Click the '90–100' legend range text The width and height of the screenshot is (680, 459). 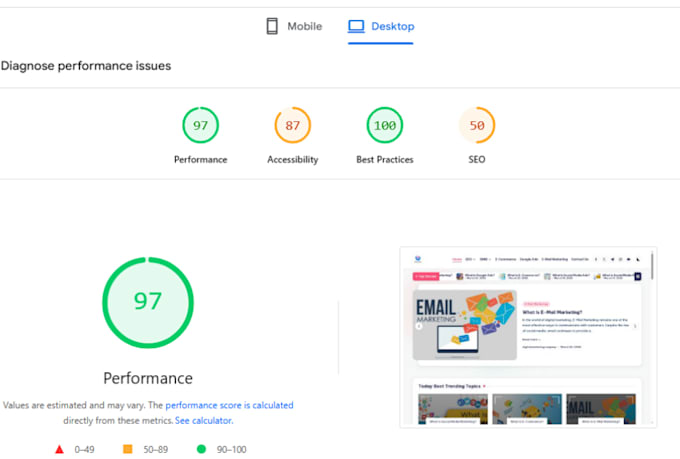coord(232,449)
